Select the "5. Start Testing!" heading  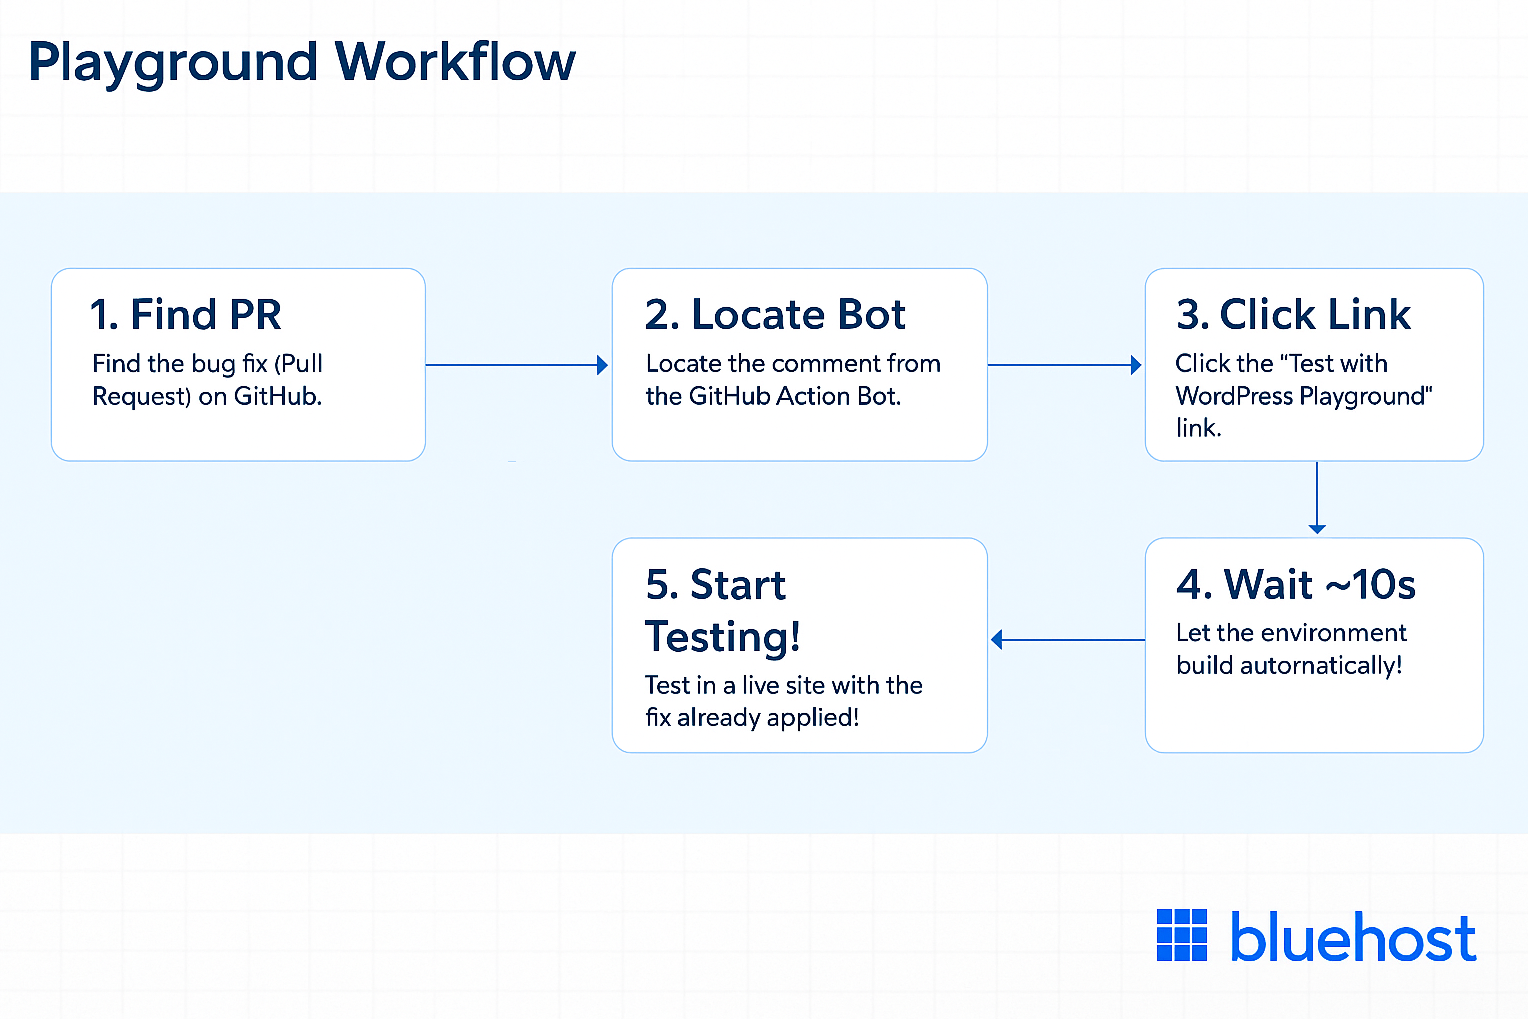(x=723, y=610)
